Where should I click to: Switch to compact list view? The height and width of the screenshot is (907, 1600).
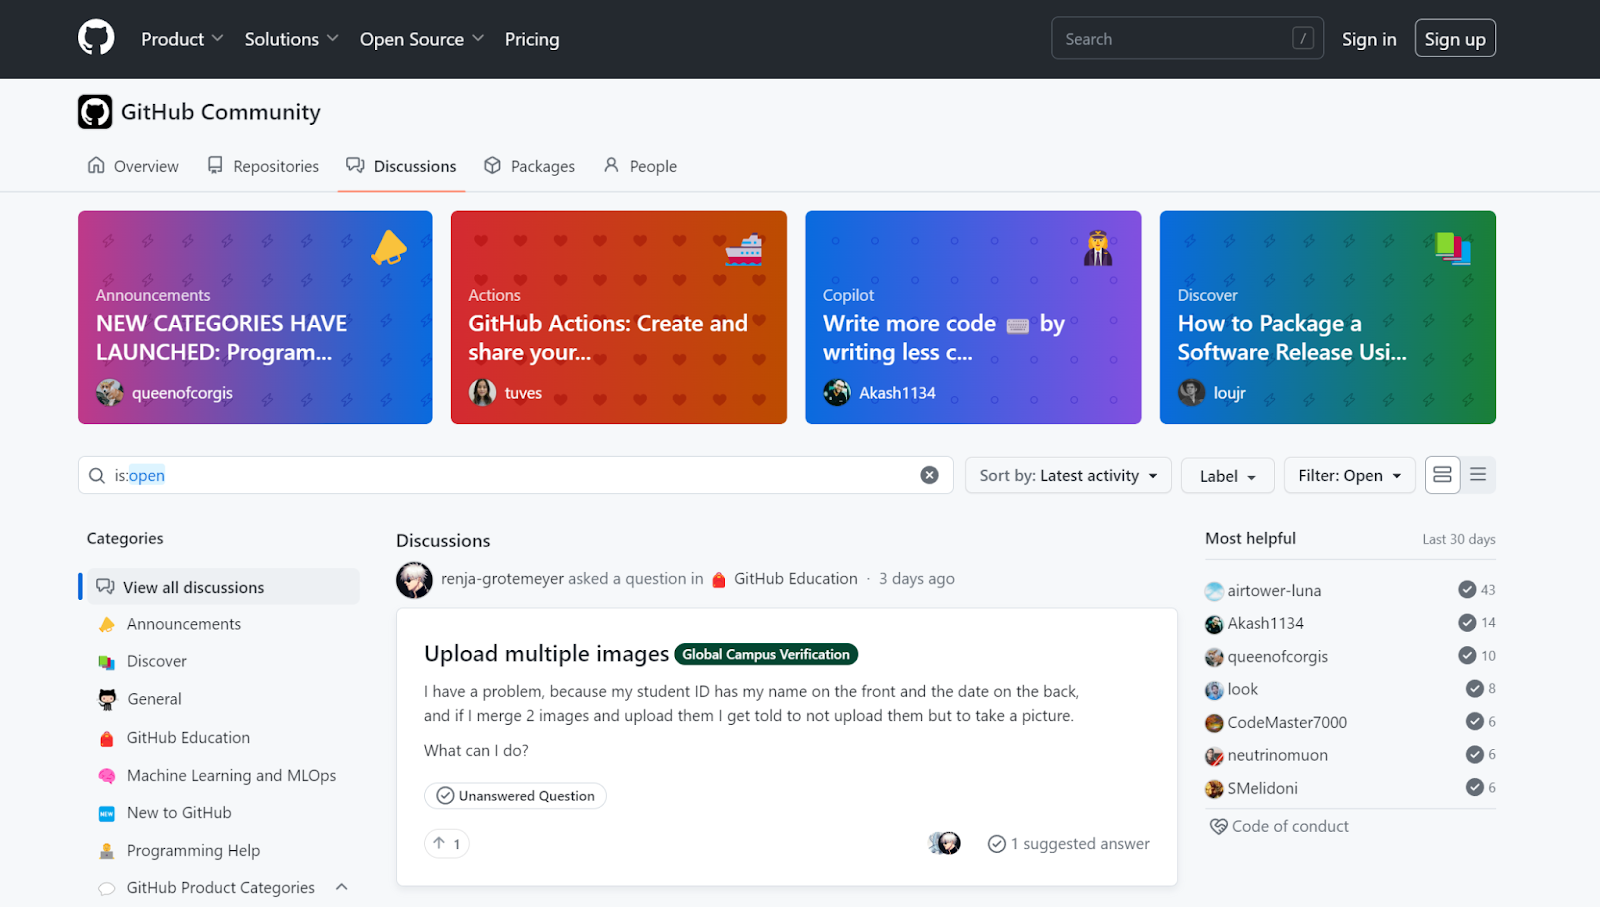tap(1478, 475)
